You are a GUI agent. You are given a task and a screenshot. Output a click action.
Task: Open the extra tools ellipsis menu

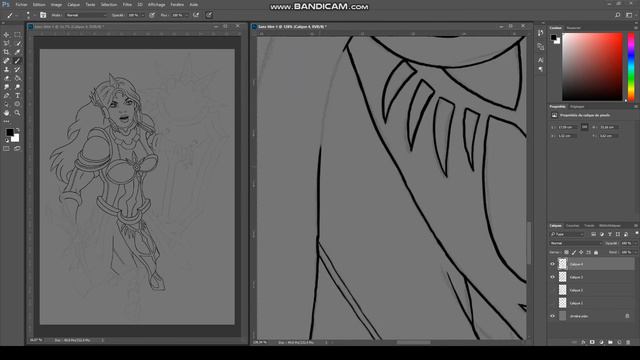(6, 121)
